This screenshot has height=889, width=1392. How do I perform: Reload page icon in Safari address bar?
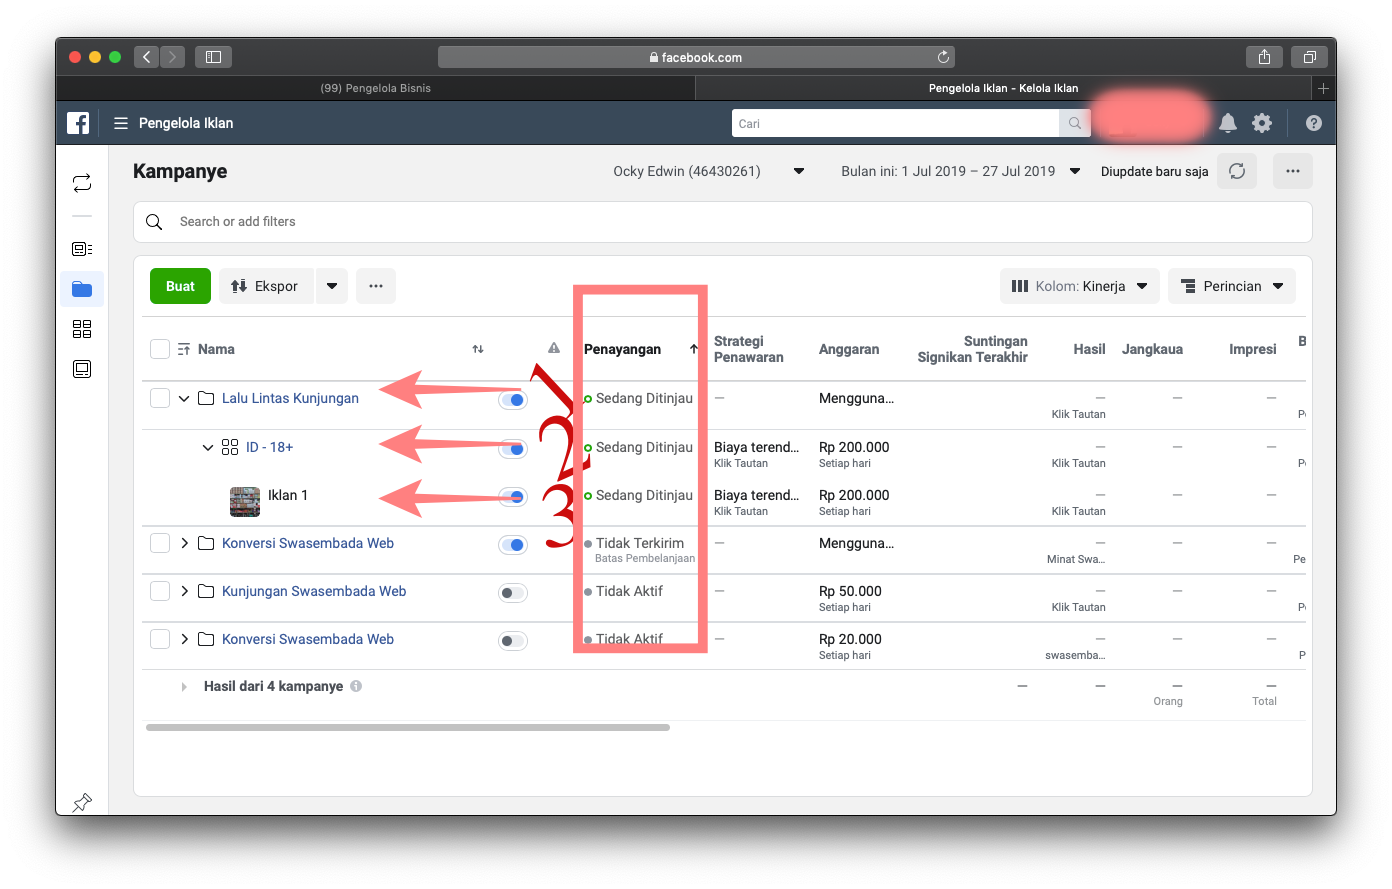943,57
